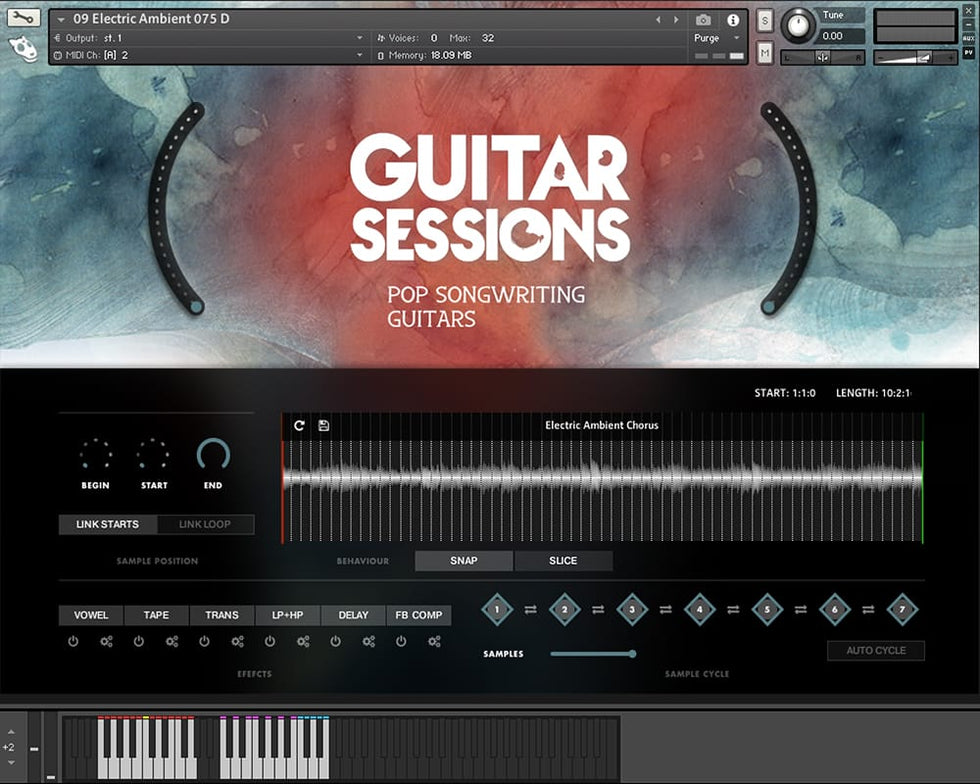Click the Solo 'S' button
The width and height of the screenshot is (980, 784).
pos(765,21)
